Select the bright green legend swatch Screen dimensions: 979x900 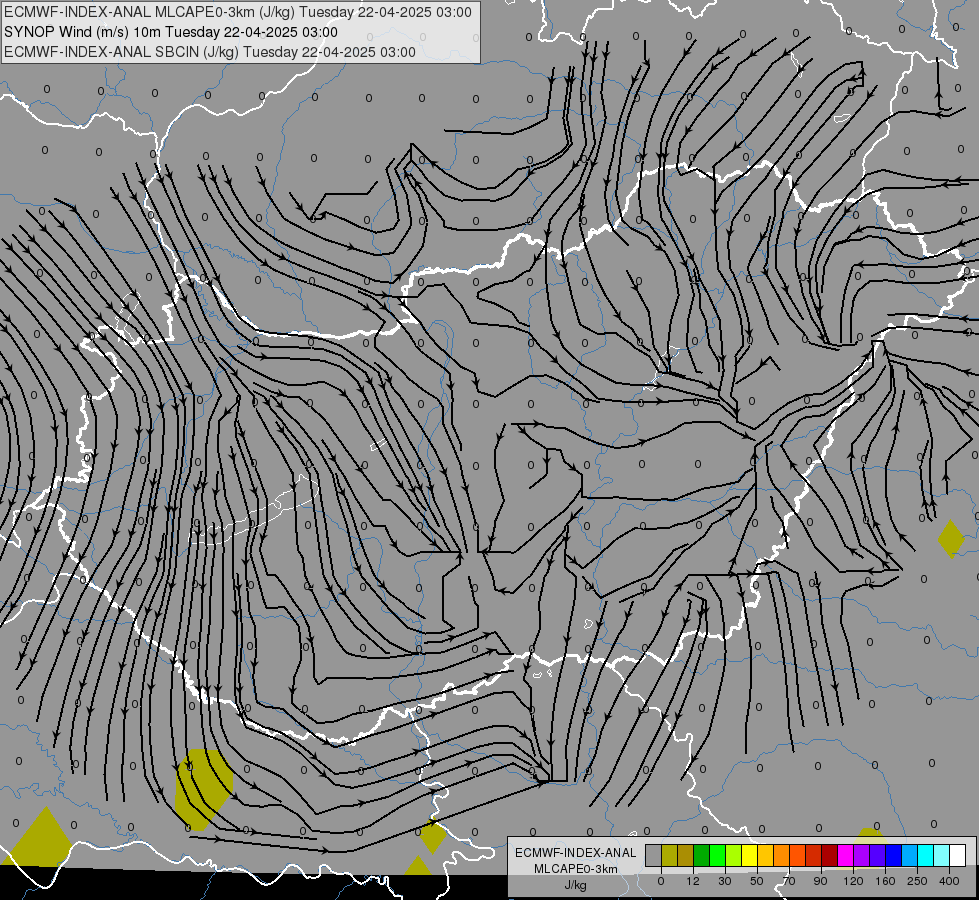coord(718,855)
